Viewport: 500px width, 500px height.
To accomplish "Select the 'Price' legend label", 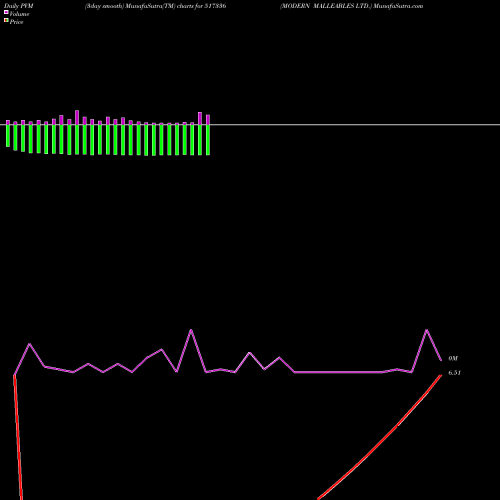I will (x=16, y=22).
